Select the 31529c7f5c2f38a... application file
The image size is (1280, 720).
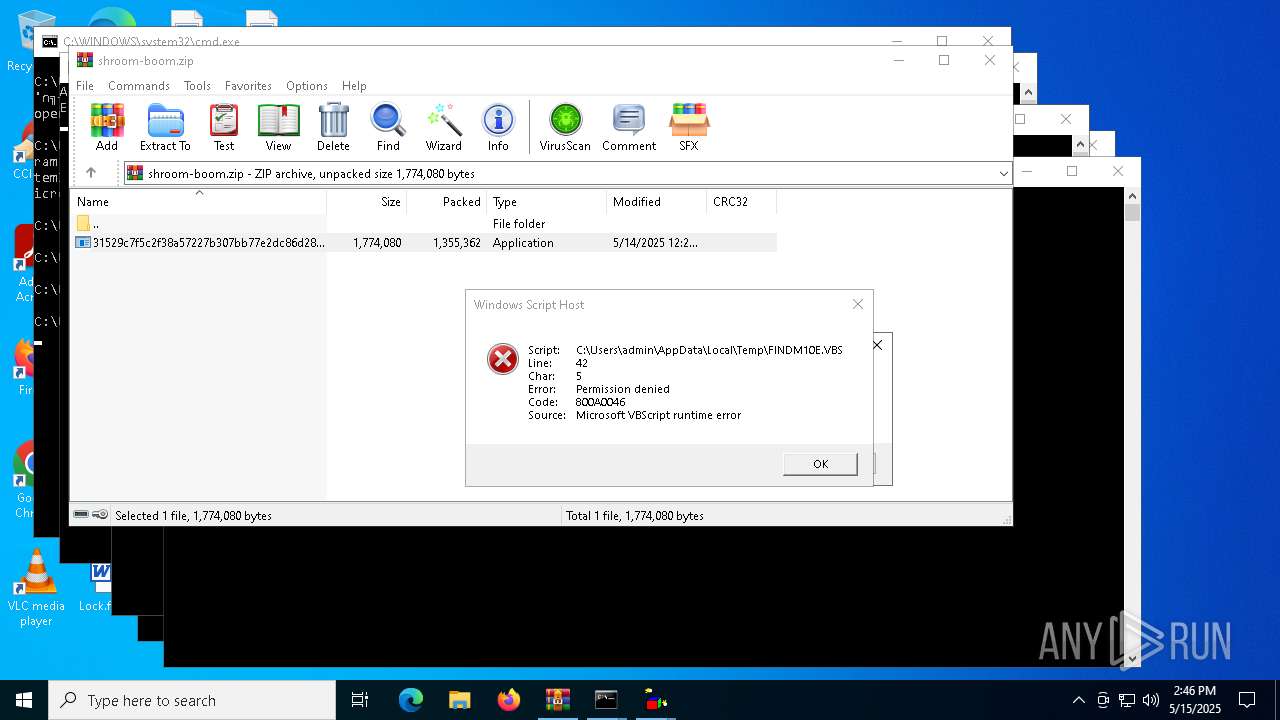point(424,243)
